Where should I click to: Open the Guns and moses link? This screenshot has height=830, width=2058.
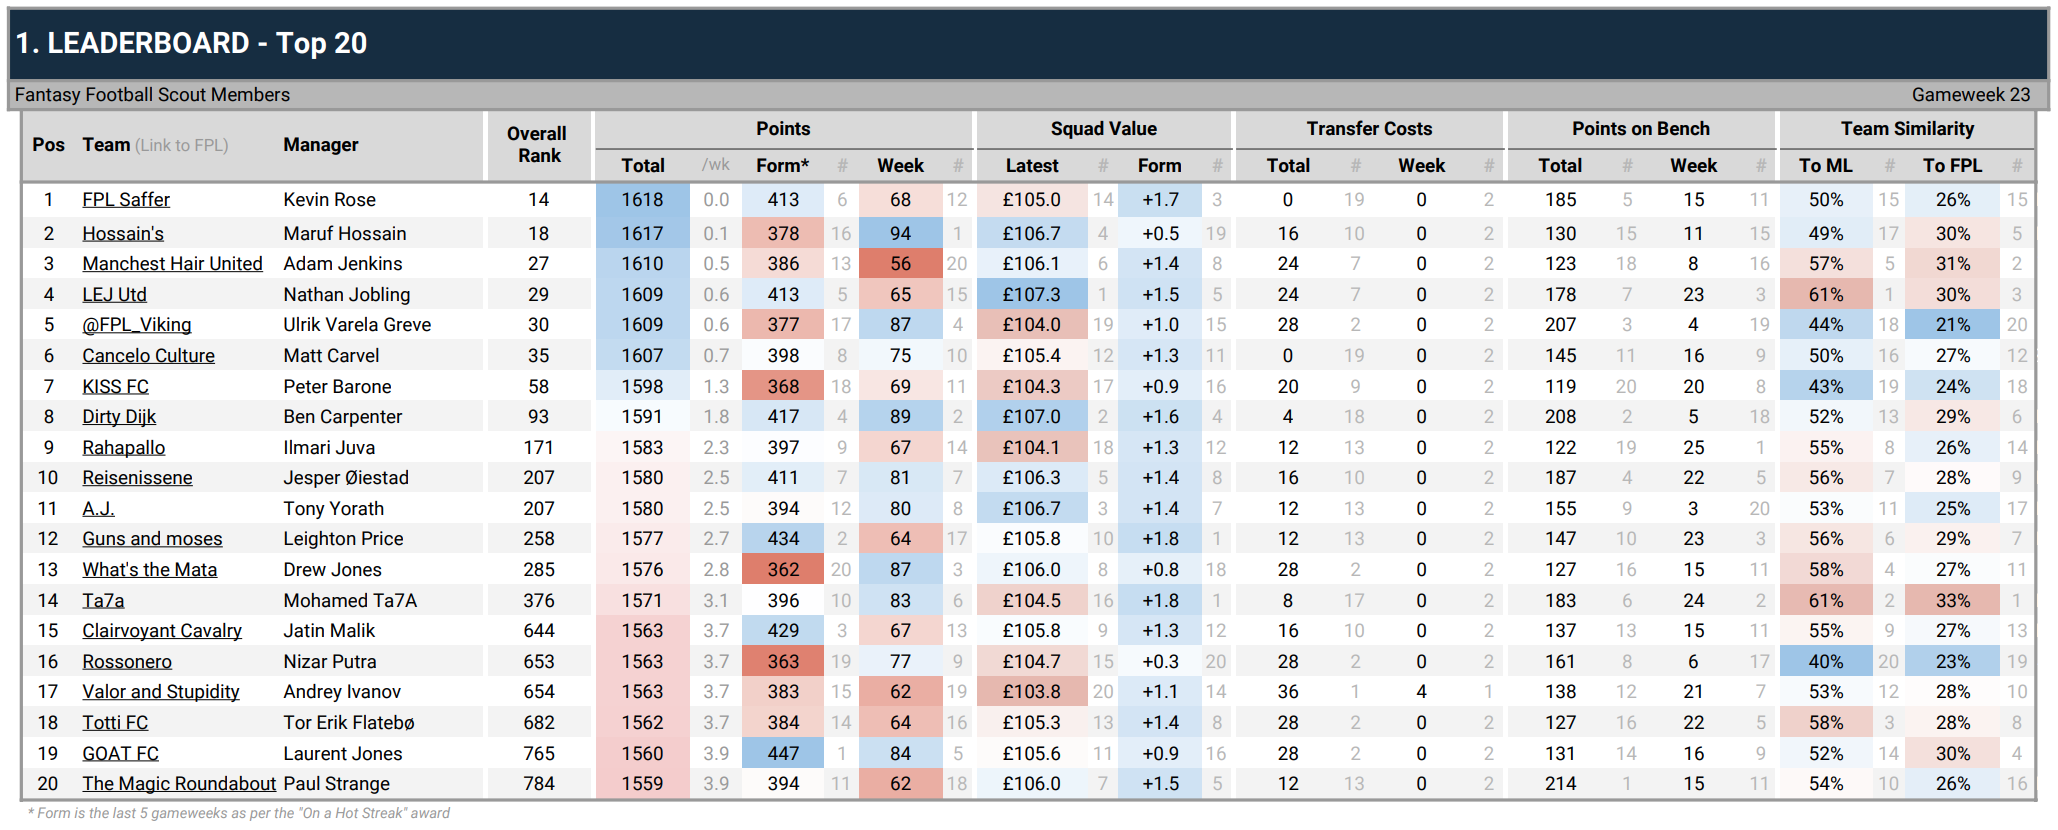[x=152, y=539]
